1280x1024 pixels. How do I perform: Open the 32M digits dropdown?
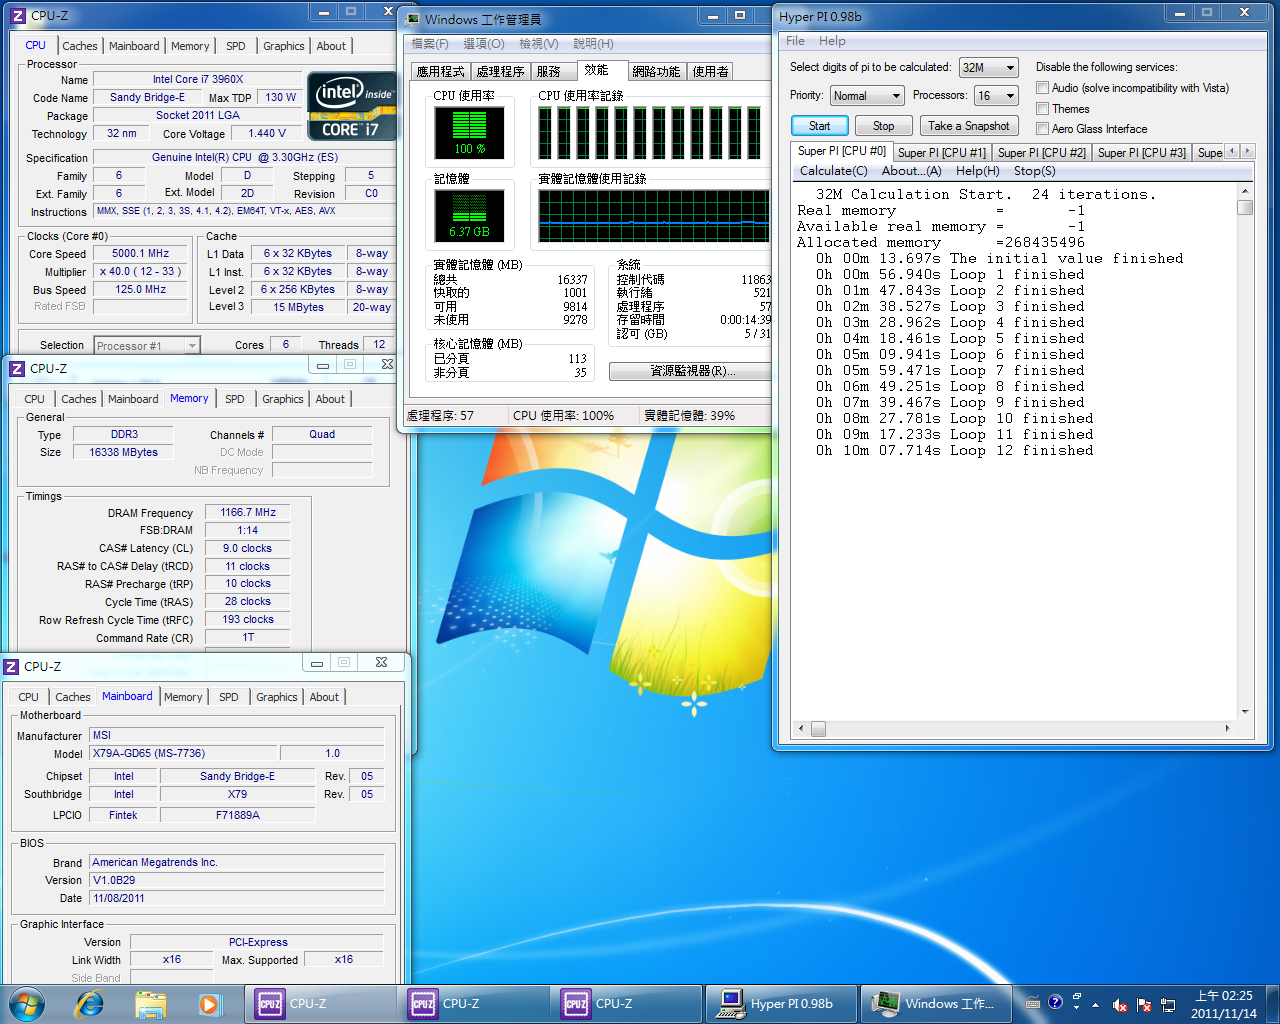[988, 68]
